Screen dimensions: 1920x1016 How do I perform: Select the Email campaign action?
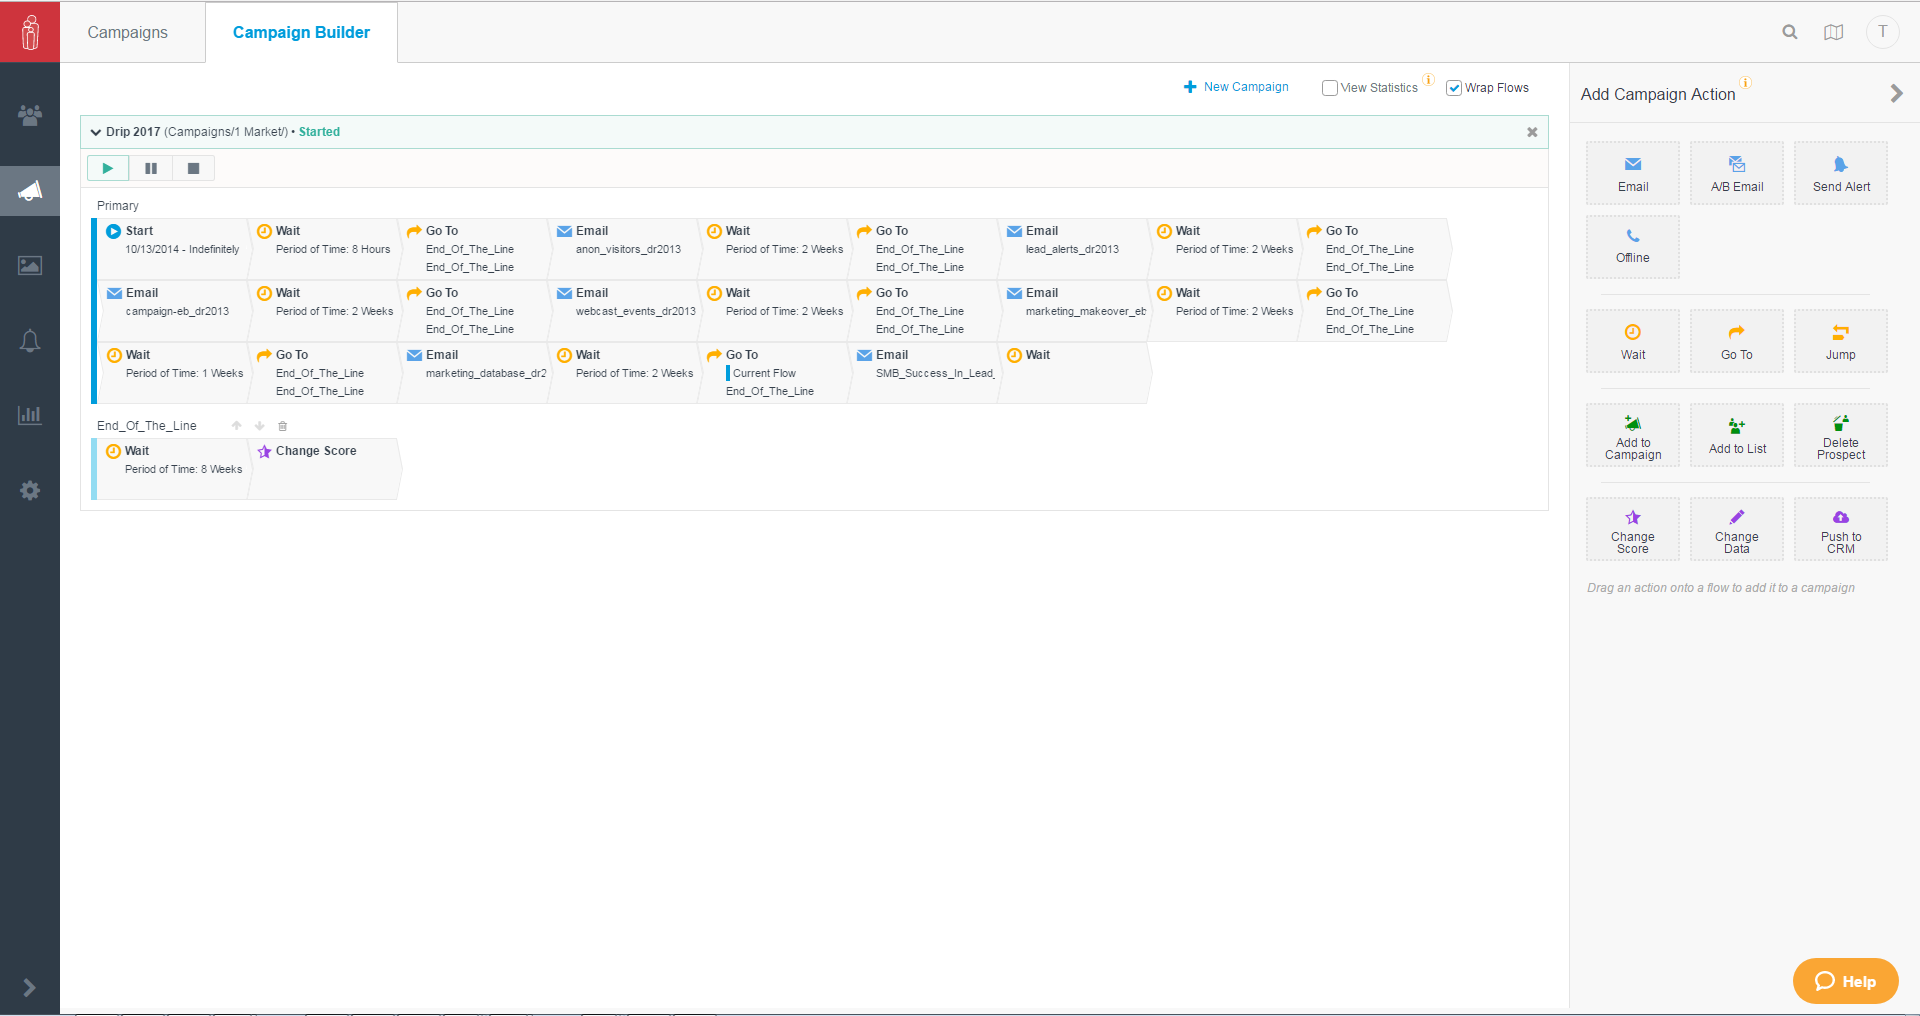(x=1633, y=173)
